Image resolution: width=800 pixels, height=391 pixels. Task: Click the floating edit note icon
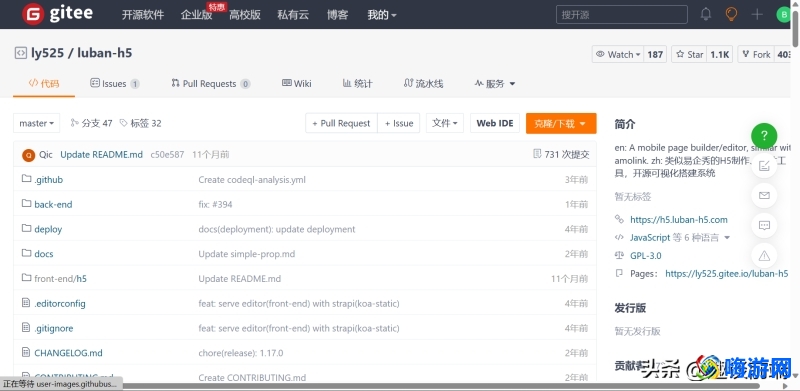(x=764, y=165)
